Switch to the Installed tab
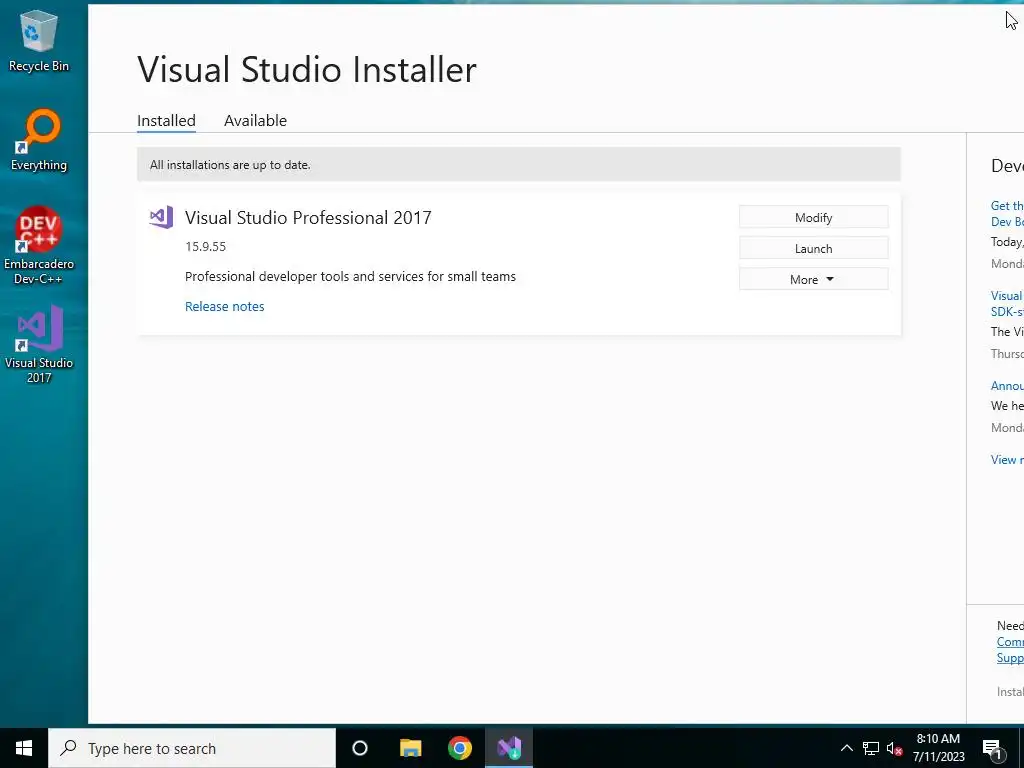The width and height of the screenshot is (1024, 768). point(167,121)
